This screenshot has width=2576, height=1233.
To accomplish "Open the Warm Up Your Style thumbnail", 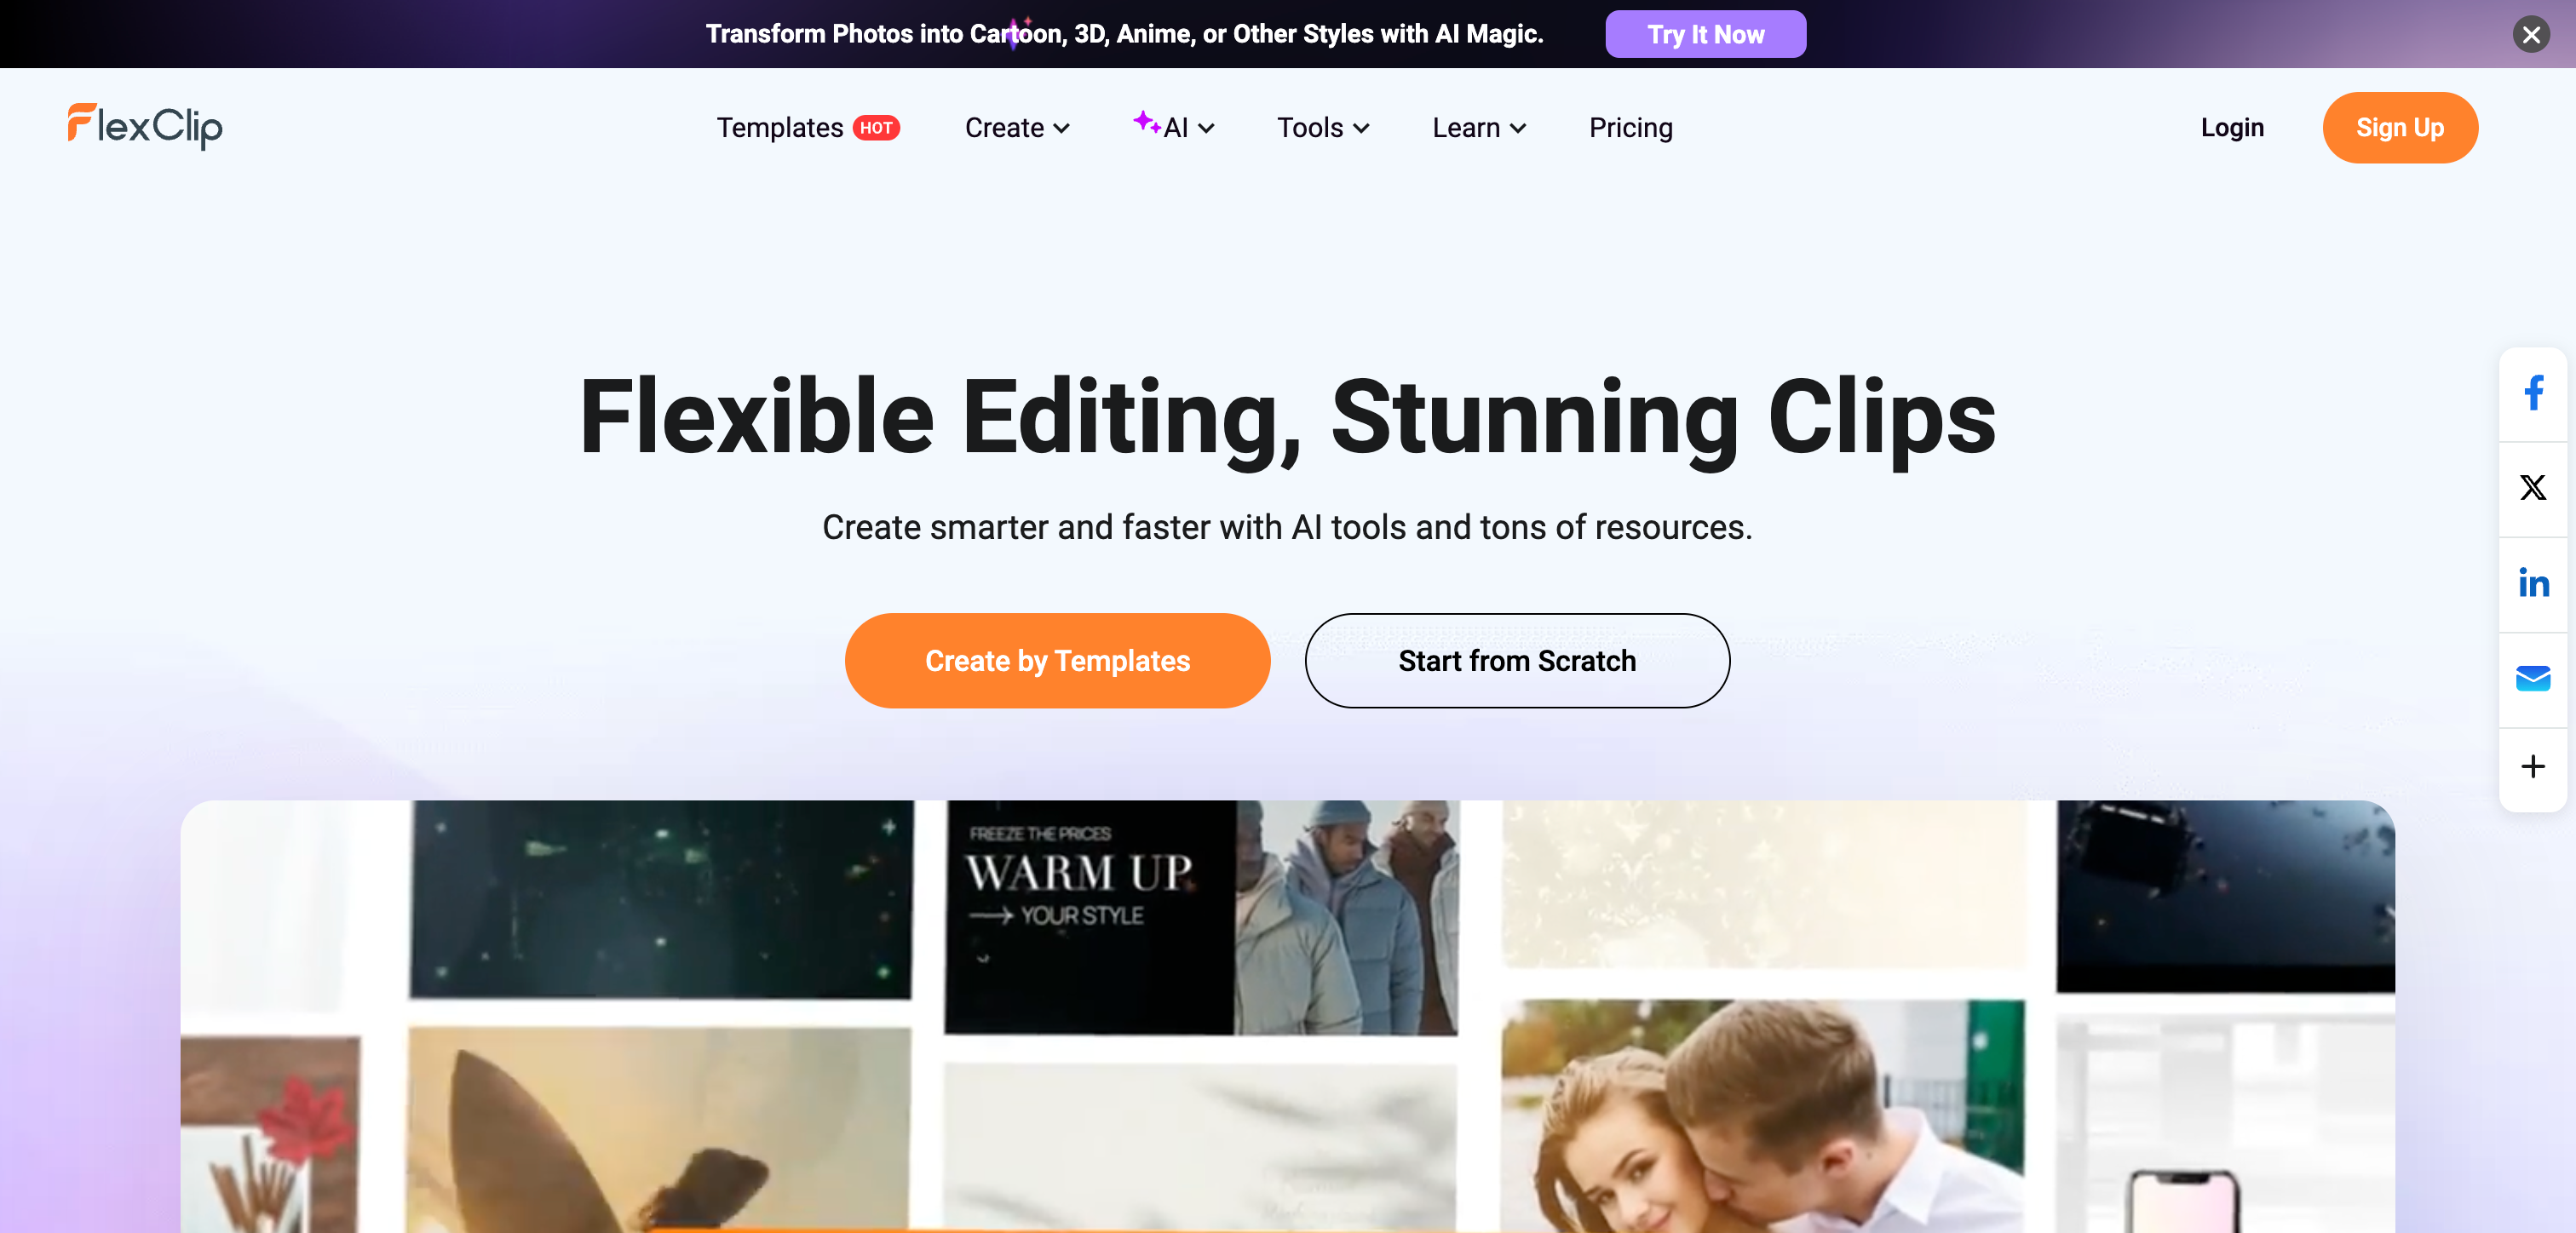I will point(1200,916).
